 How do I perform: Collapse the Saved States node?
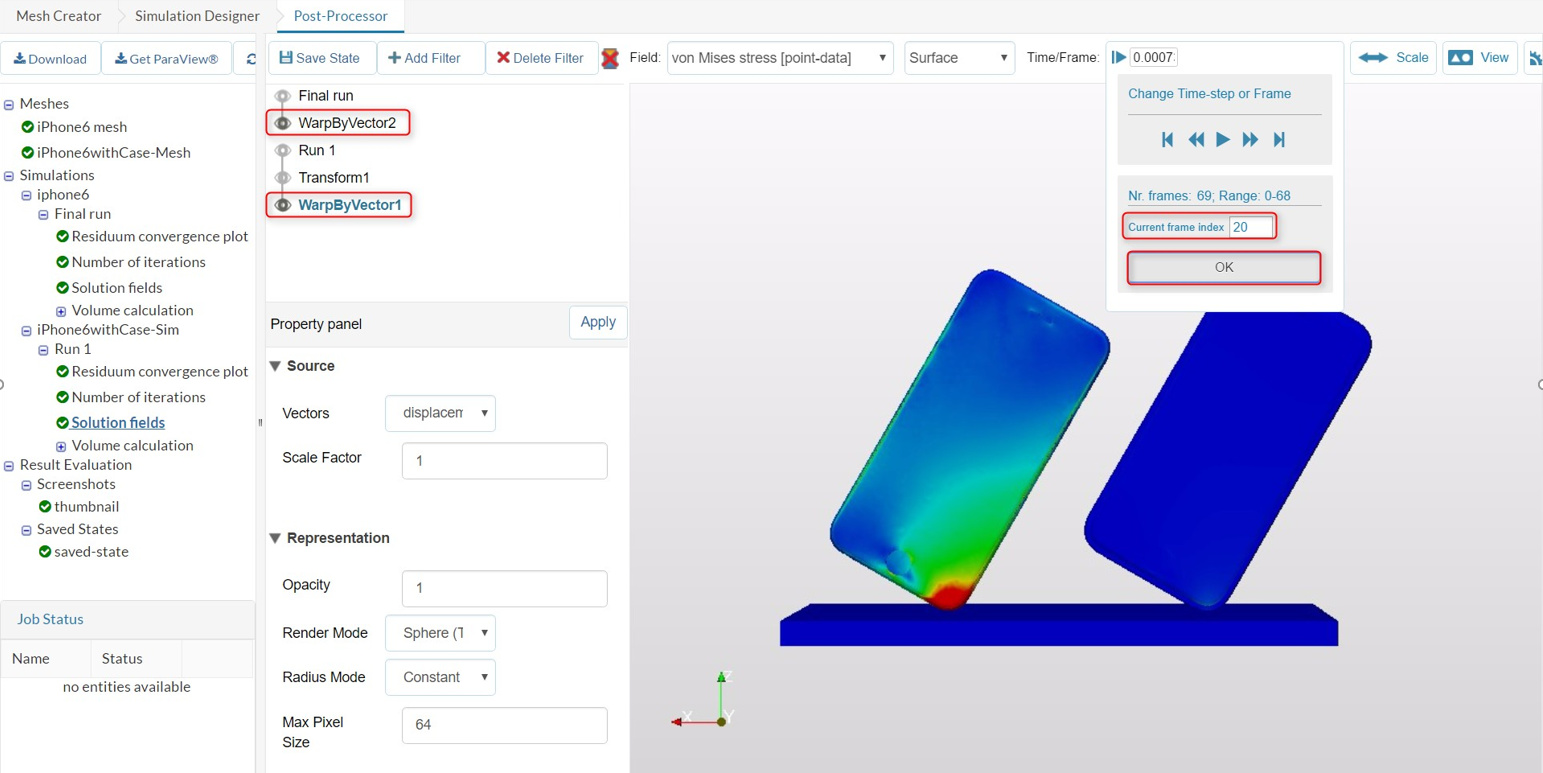click(x=27, y=530)
